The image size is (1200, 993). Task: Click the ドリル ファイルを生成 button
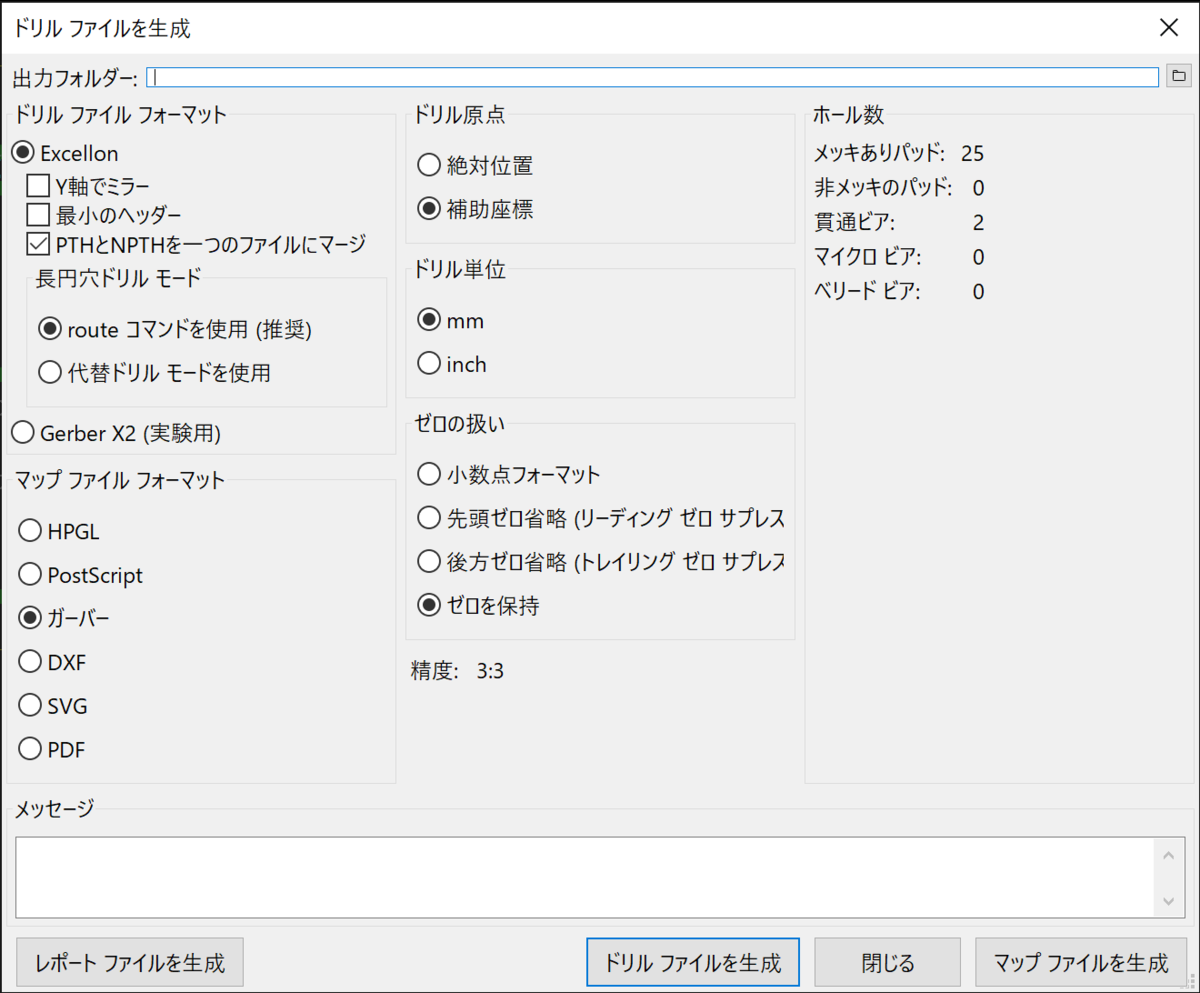[x=692, y=963]
